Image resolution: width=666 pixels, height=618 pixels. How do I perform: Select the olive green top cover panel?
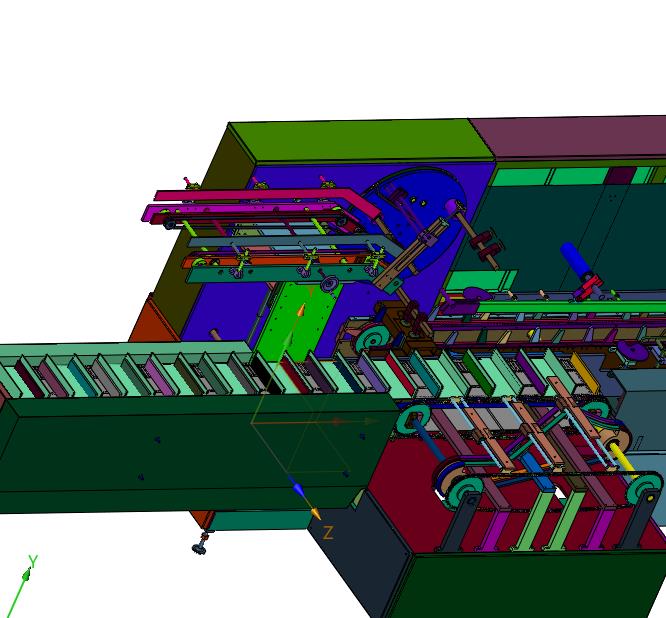point(361,142)
